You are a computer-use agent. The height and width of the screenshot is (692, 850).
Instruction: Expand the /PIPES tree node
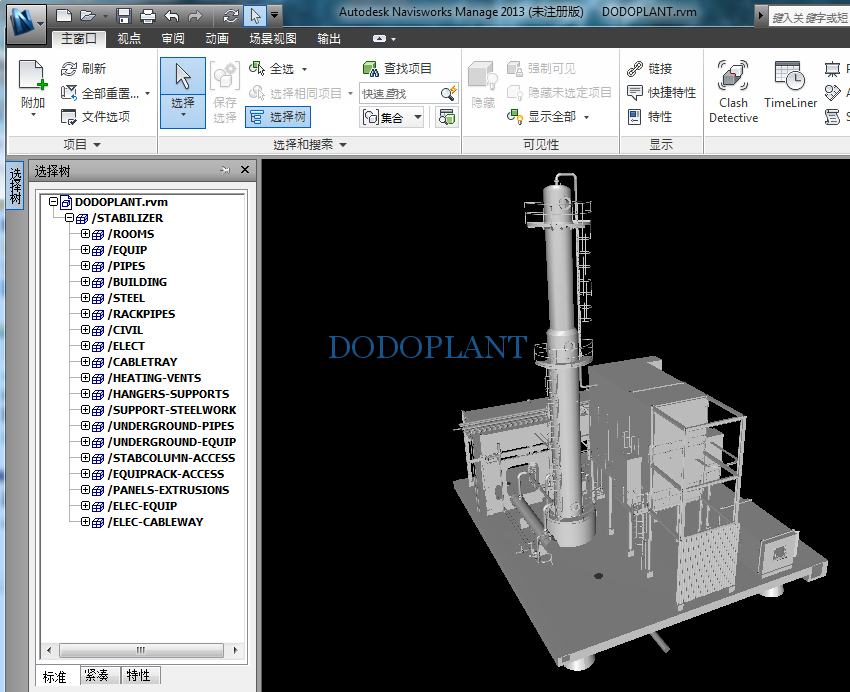86,266
